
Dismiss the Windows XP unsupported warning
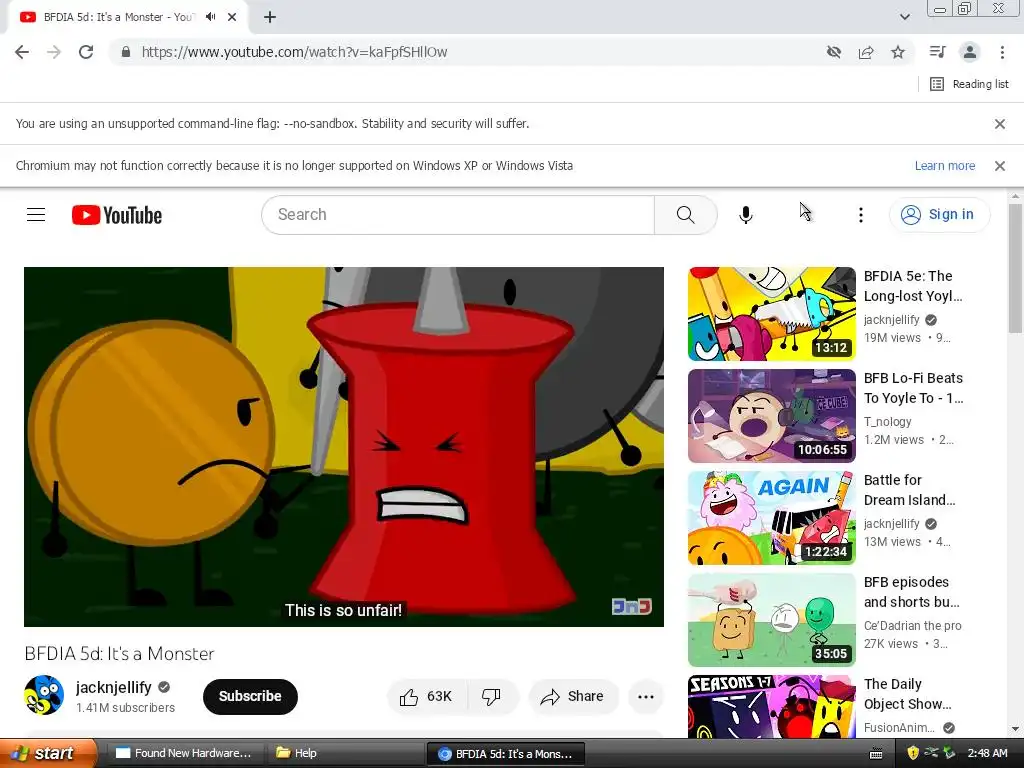999,166
